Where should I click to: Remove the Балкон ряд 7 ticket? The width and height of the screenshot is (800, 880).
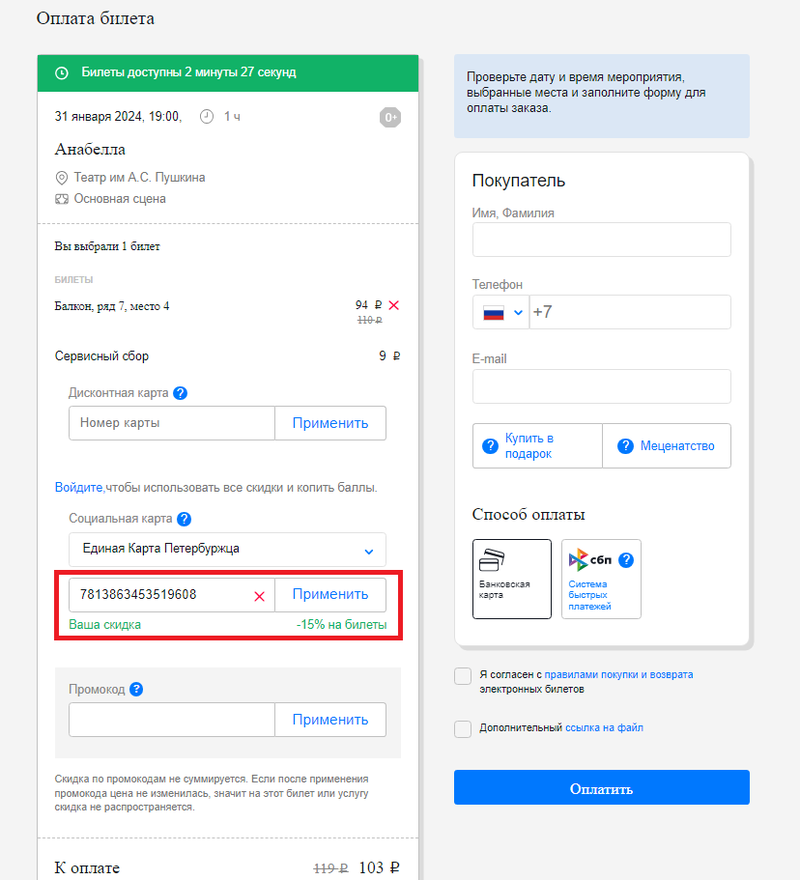394,305
